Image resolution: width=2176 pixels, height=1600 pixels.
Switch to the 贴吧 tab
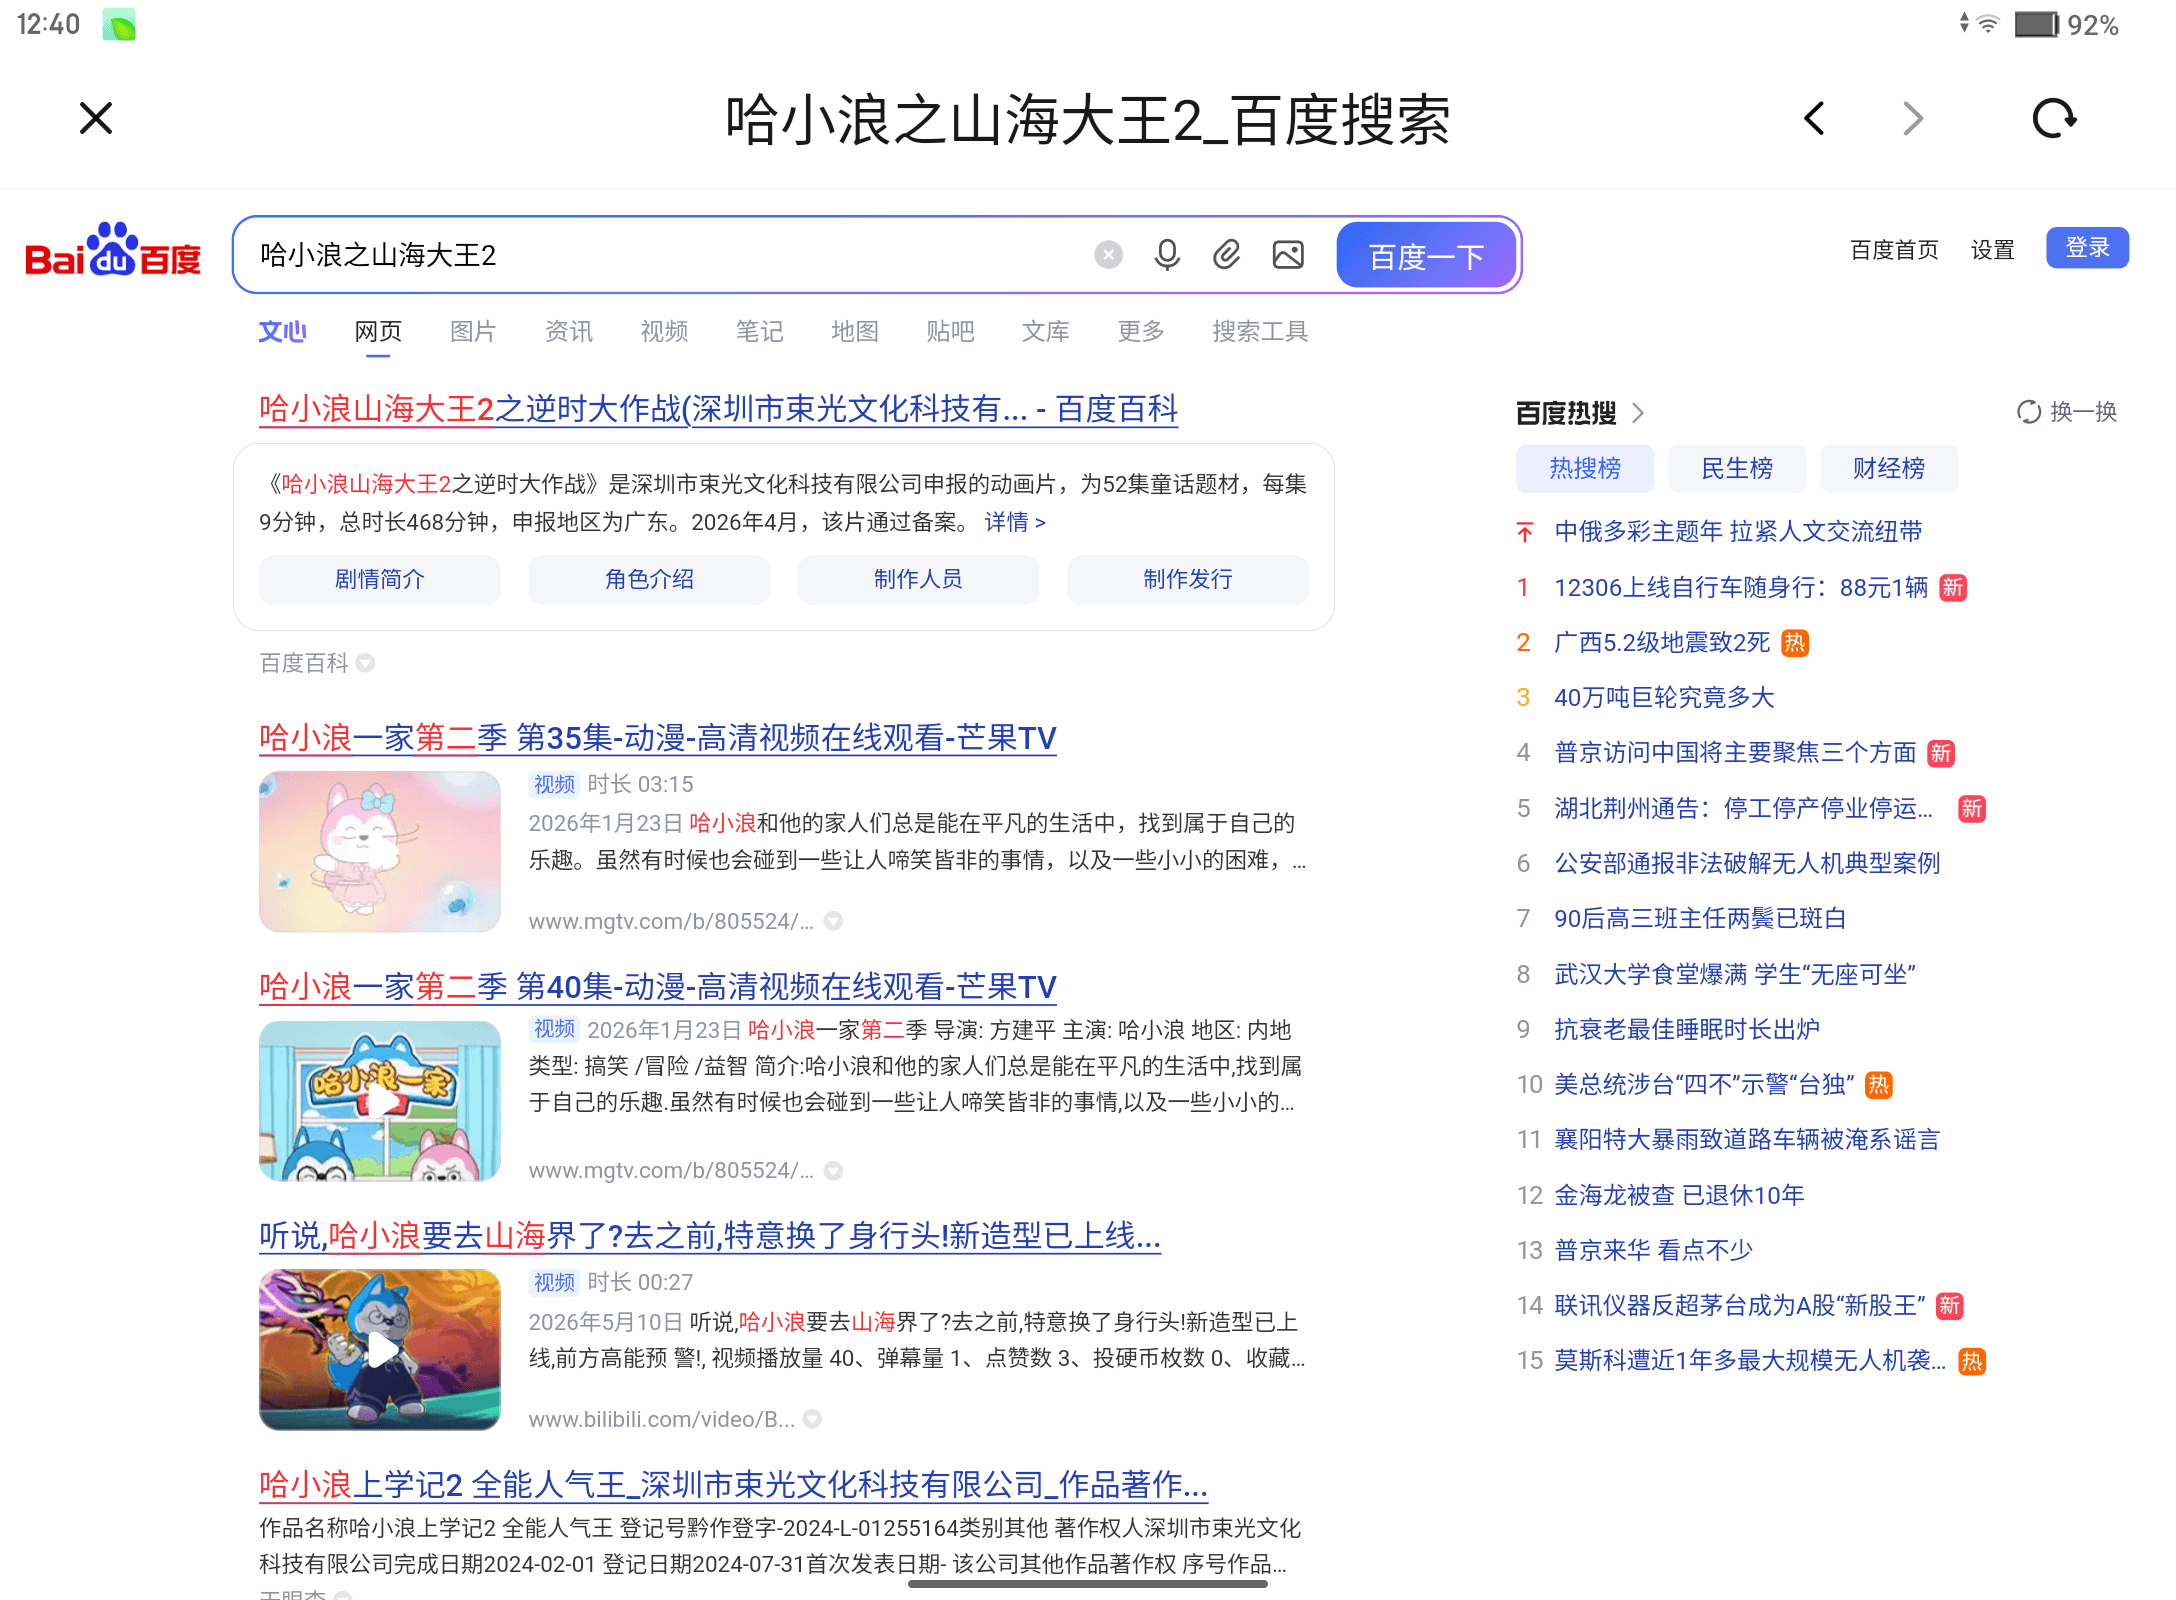tap(950, 331)
